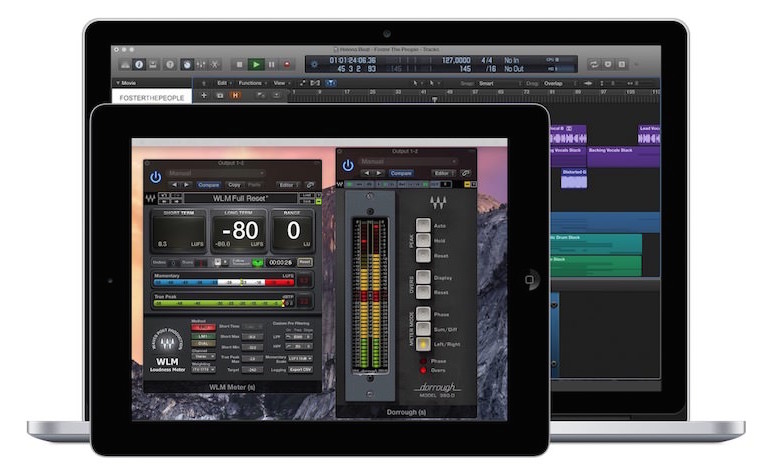
Task: Click the Waves logo in WLM toolbar
Action: (x=150, y=199)
